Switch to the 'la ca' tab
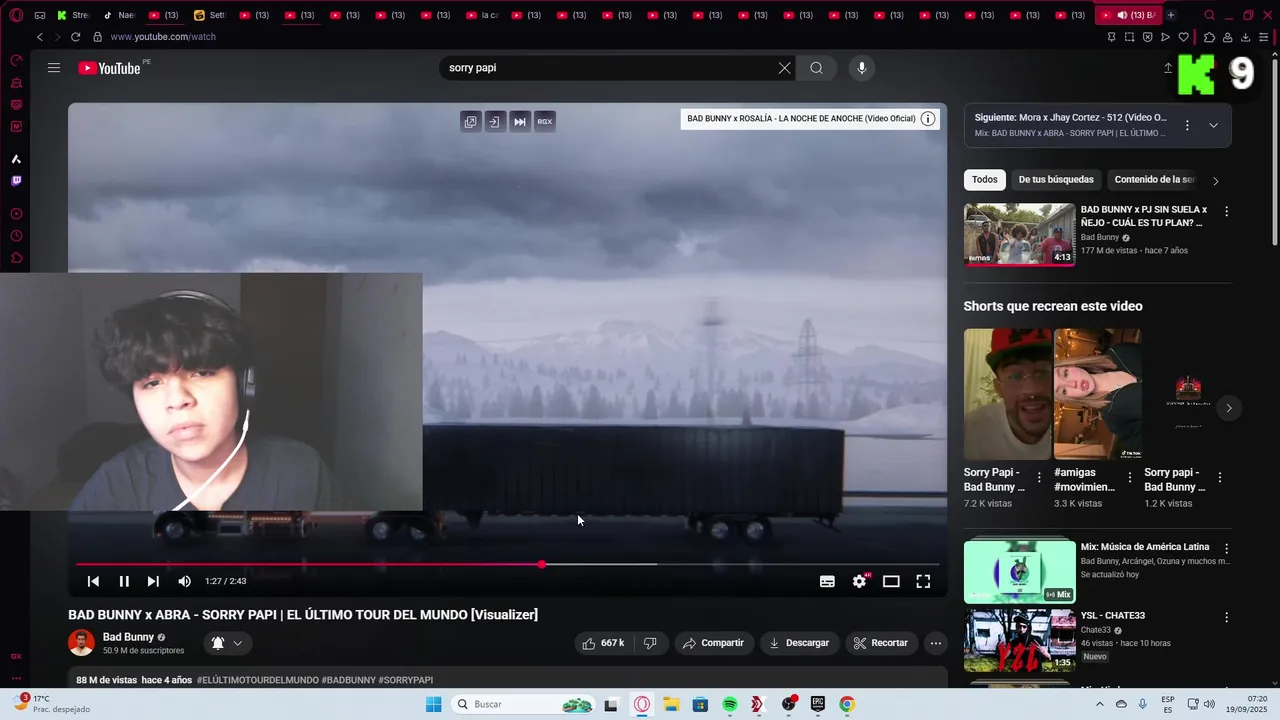1280x720 pixels. [481, 15]
